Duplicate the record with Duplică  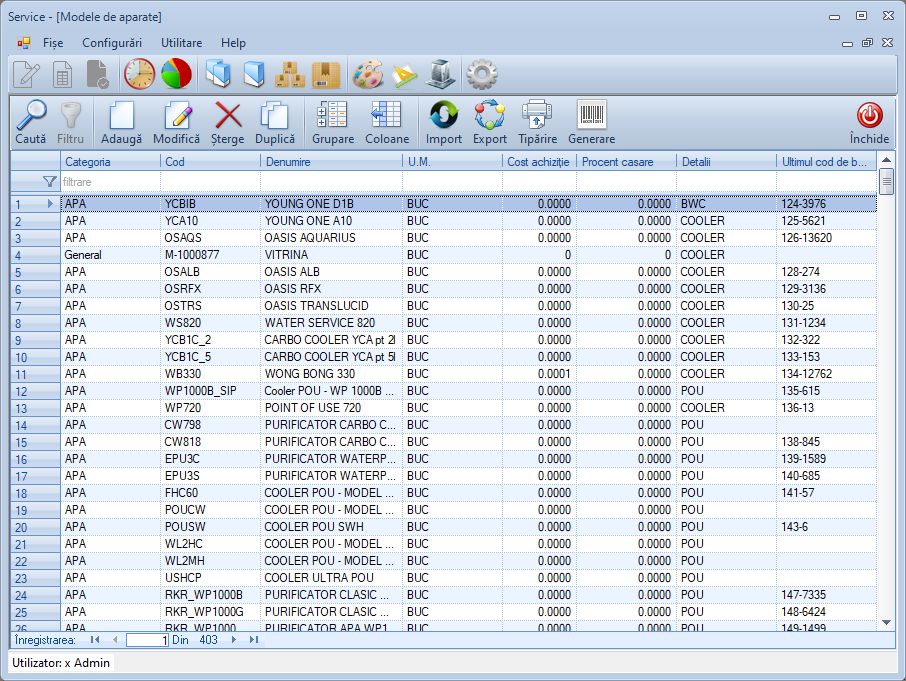(274, 122)
